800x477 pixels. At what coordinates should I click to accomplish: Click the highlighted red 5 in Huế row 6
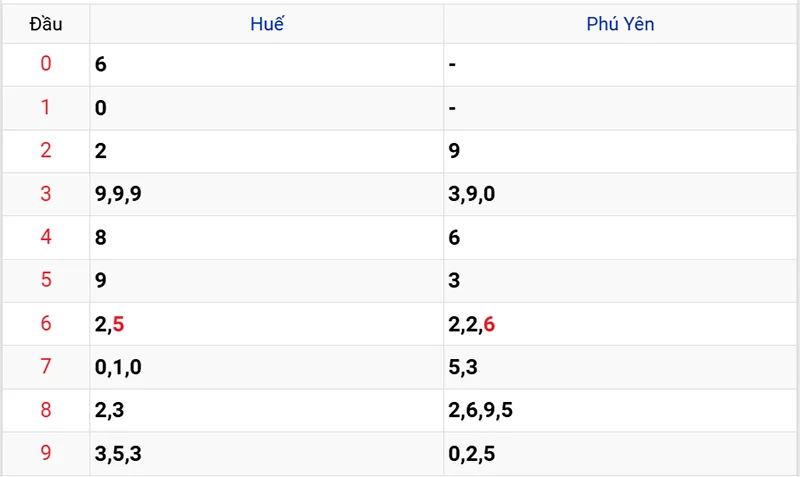click(119, 324)
